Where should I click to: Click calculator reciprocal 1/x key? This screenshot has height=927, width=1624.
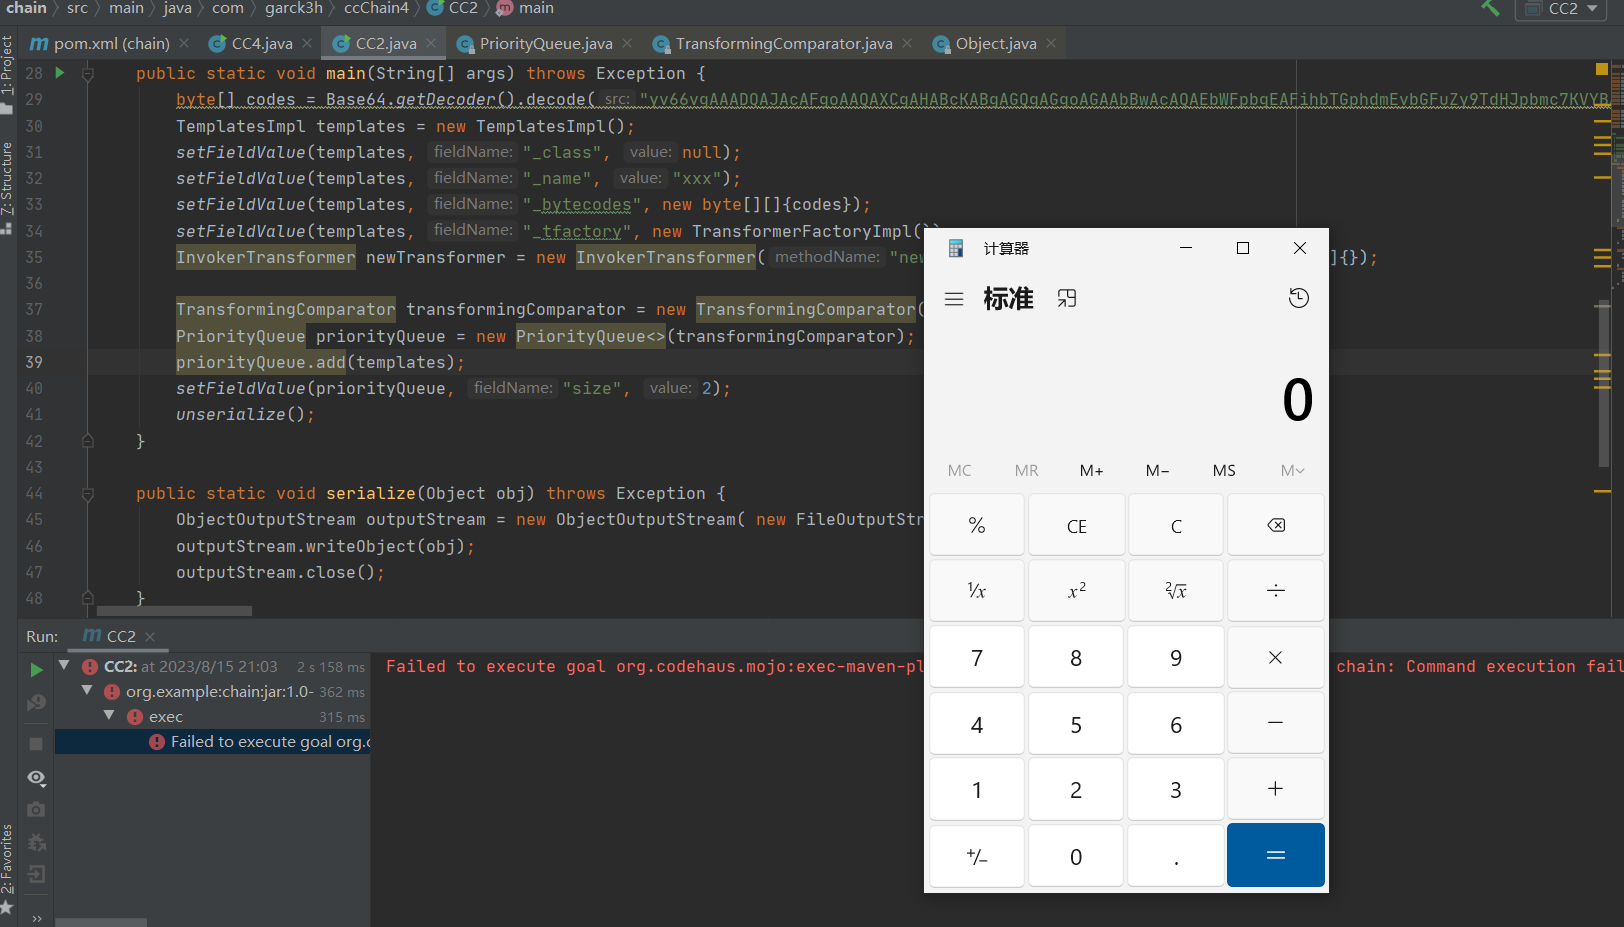tap(977, 591)
